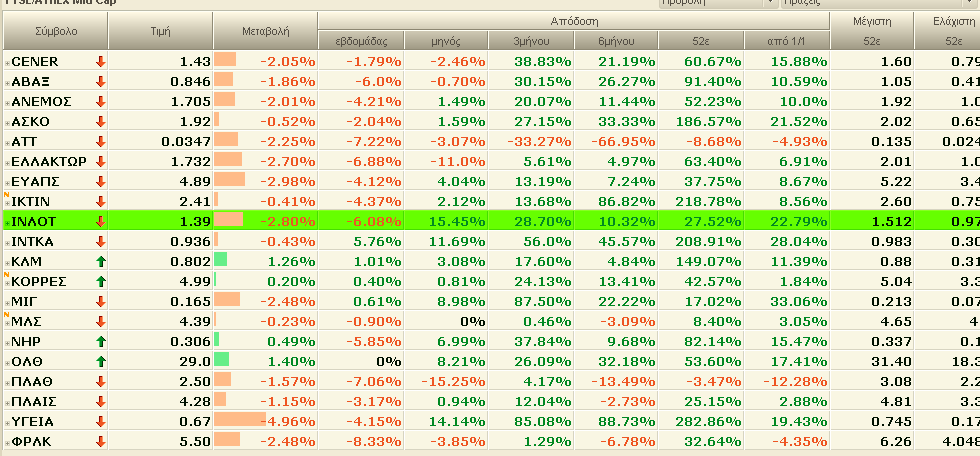Click the red down arrow beside ΦΡΛΚ

pos(101,441)
